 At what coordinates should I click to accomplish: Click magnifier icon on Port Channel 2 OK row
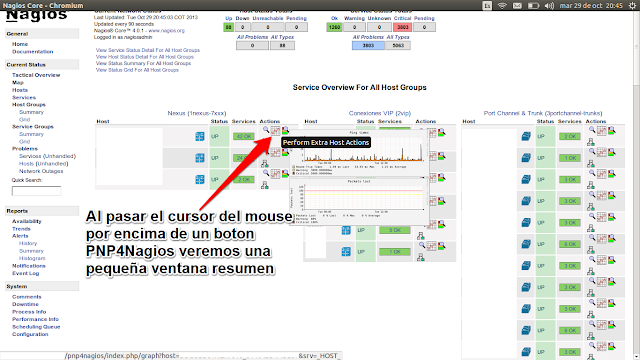(x=592, y=130)
